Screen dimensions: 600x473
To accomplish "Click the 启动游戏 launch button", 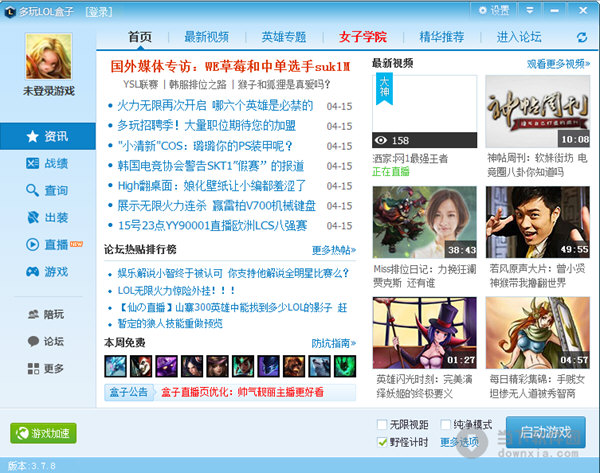I will point(546,432).
